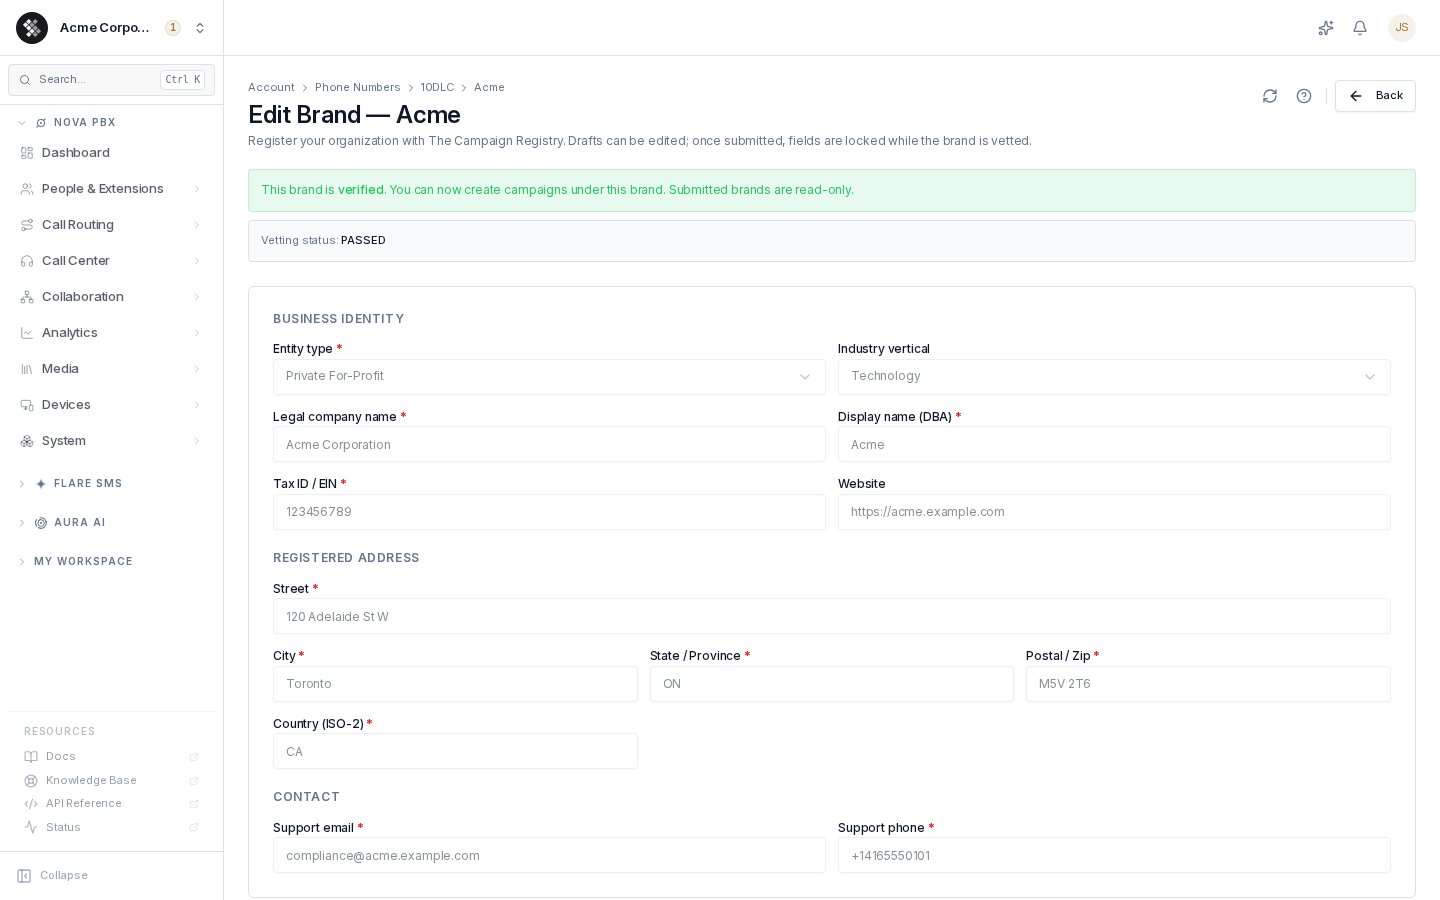1440x900 pixels.
Task: Open the organization switcher chevrons
Action: 200,28
